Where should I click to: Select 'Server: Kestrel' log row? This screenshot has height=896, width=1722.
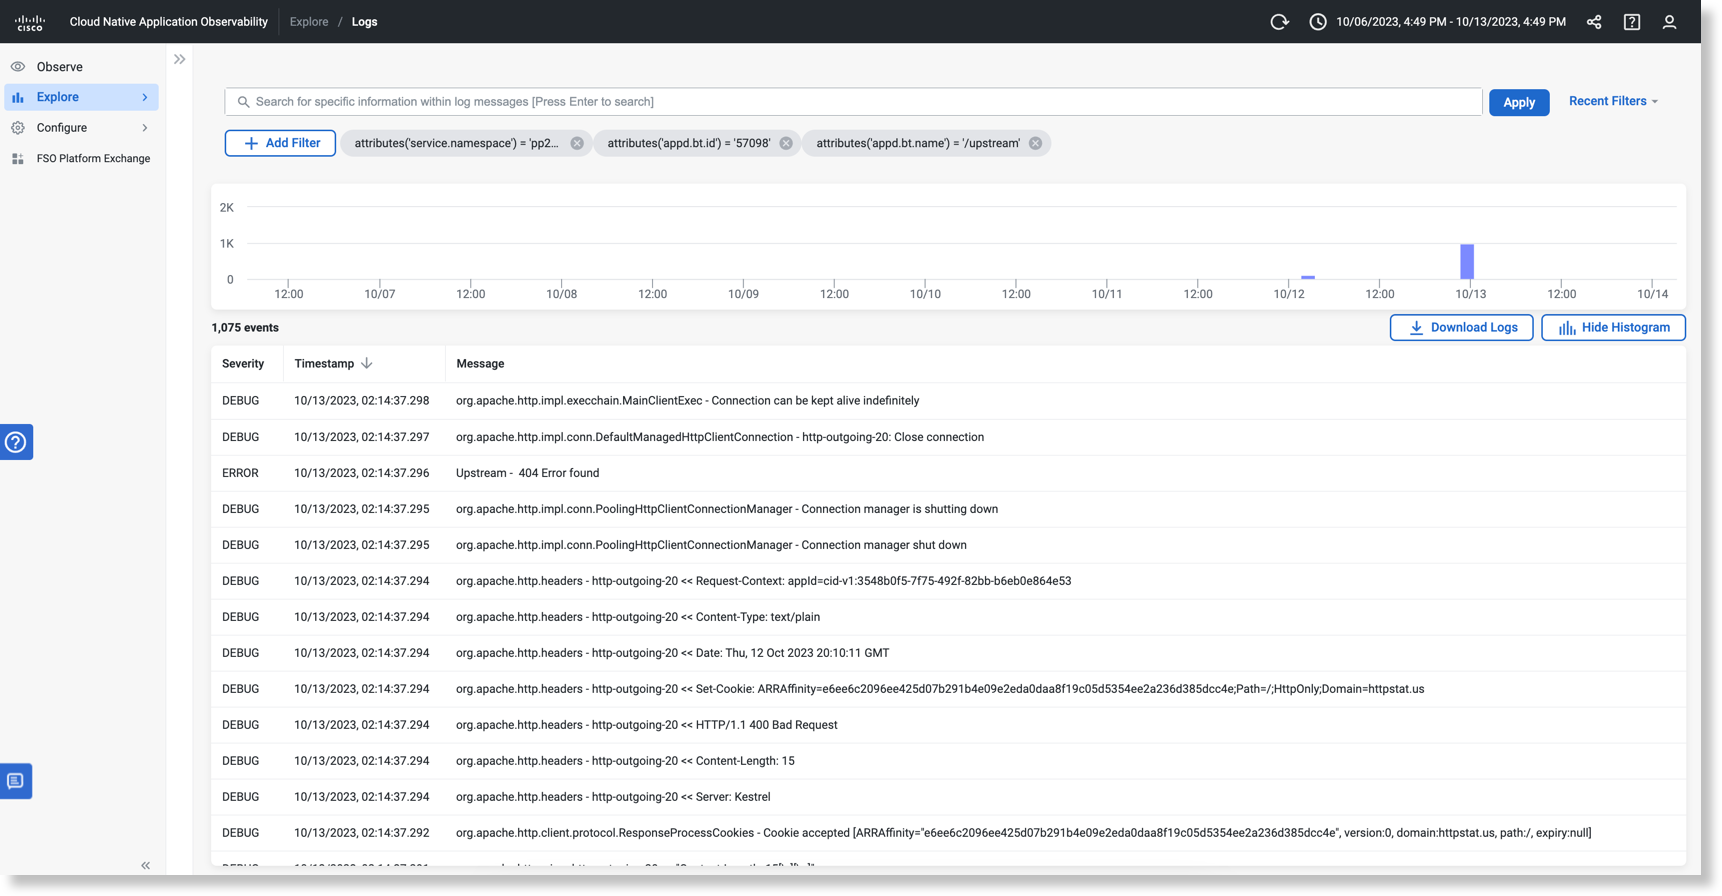click(948, 797)
